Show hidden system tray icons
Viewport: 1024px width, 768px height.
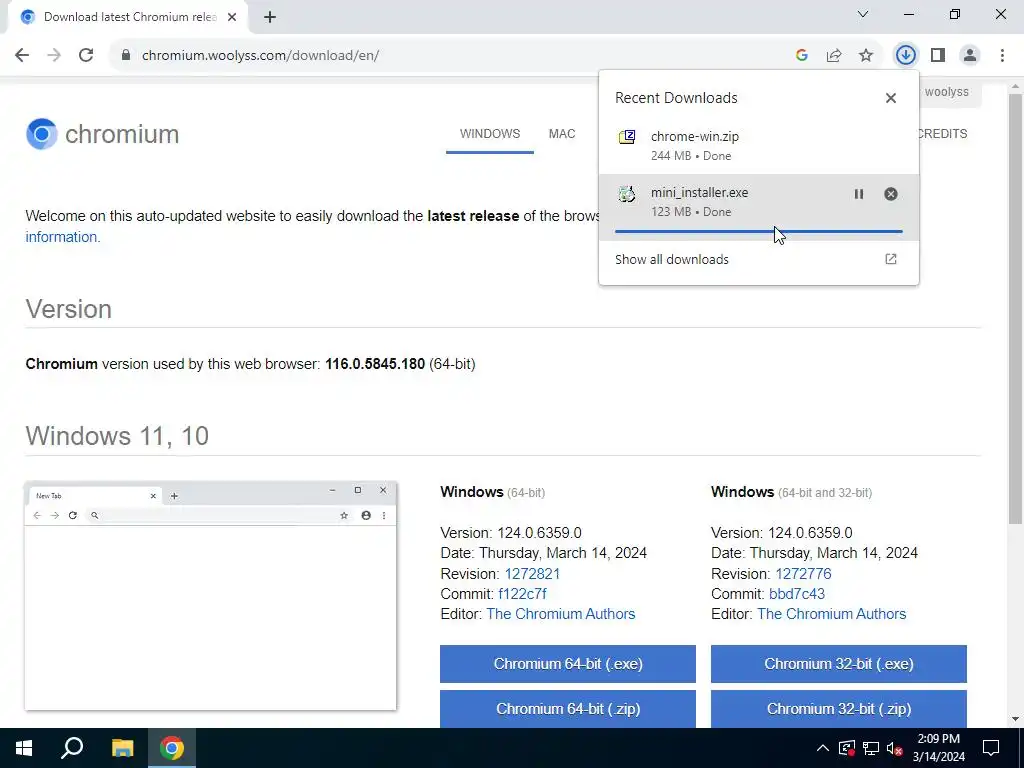(x=823, y=748)
